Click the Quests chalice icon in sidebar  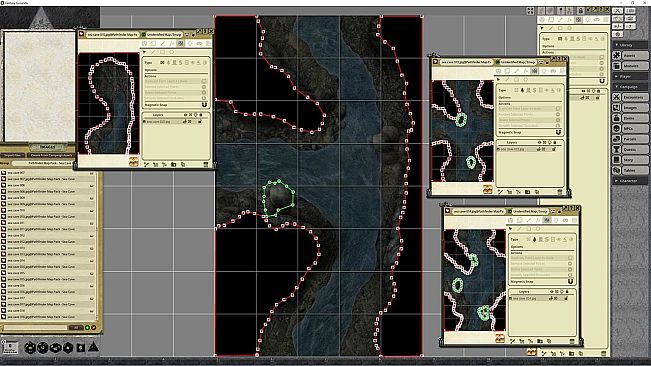coord(617,149)
